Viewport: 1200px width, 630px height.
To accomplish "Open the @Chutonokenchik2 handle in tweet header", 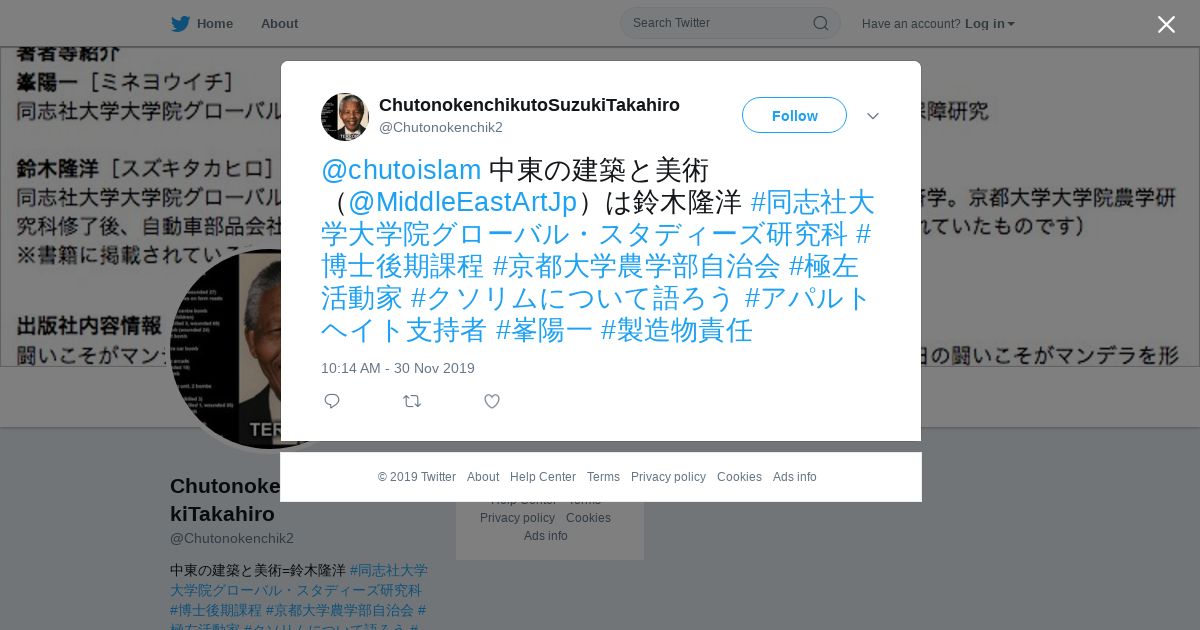I will pos(441,127).
